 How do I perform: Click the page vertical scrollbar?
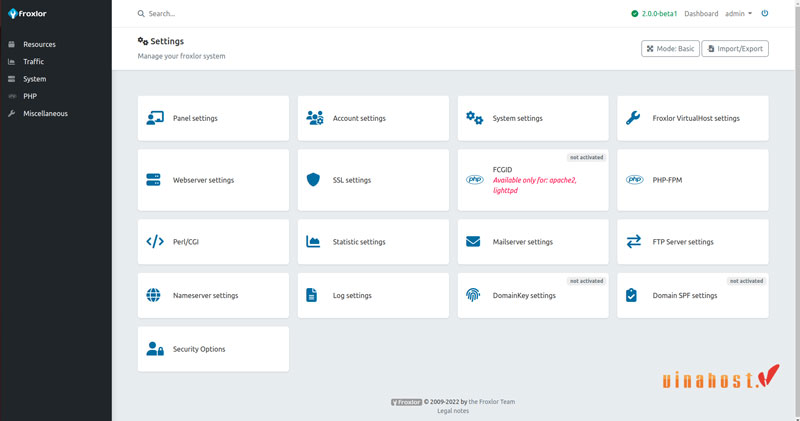[797, 210]
